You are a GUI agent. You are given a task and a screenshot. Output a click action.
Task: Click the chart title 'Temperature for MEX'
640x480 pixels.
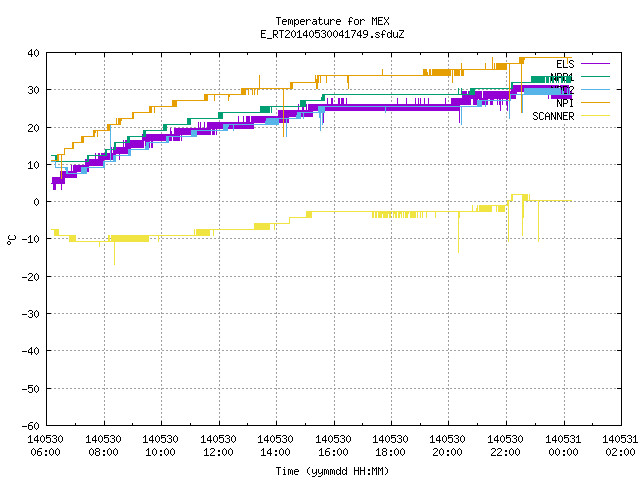tap(332, 21)
